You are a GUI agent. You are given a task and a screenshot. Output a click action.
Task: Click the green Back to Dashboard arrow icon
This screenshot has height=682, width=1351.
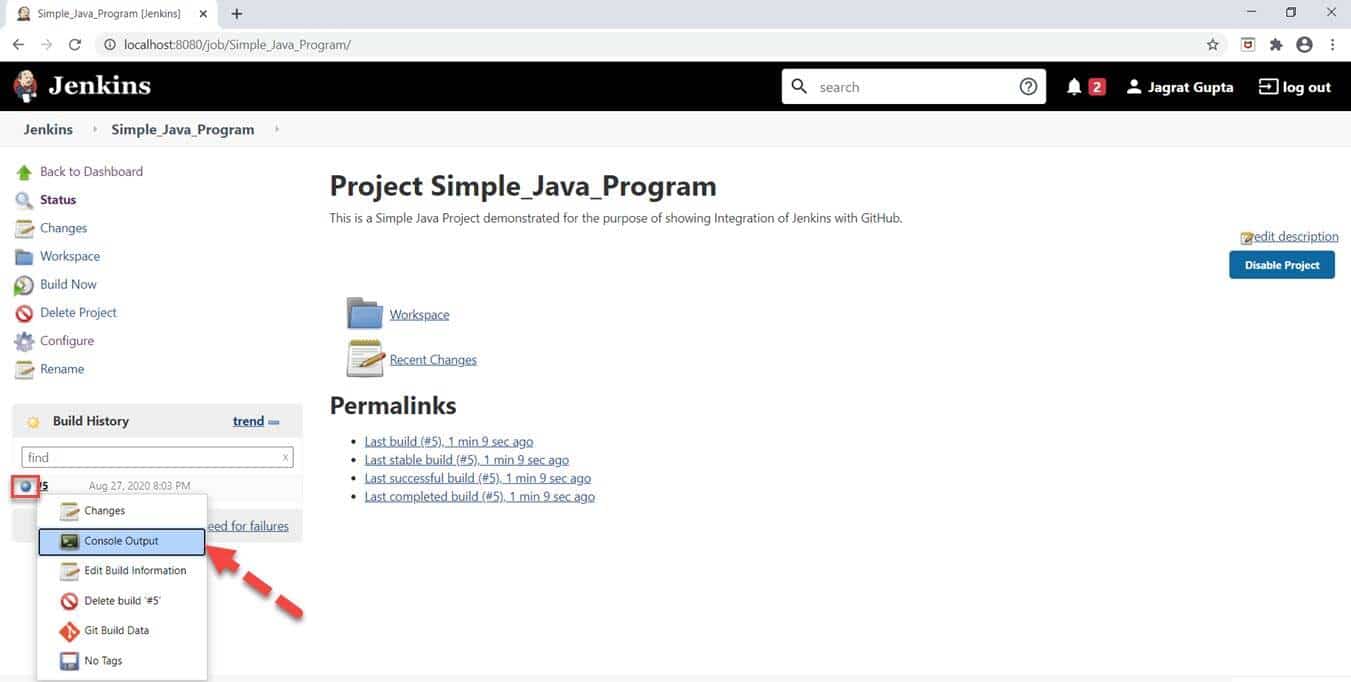tap(24, 172)
